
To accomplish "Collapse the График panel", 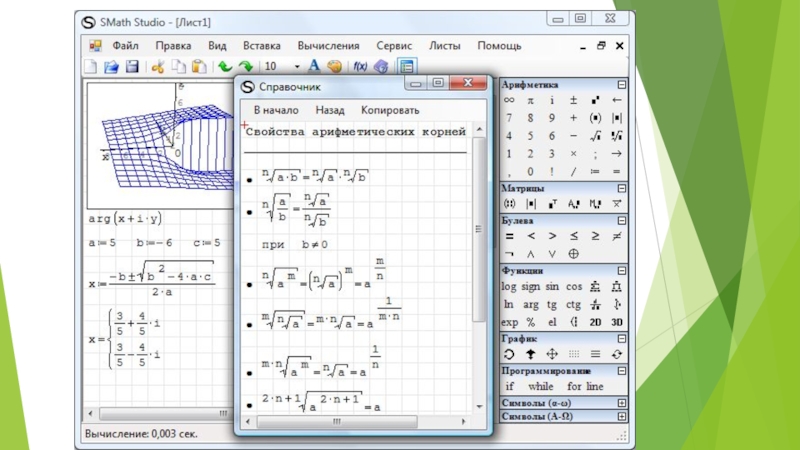I will pyautogui.click(x=621, y=338).
